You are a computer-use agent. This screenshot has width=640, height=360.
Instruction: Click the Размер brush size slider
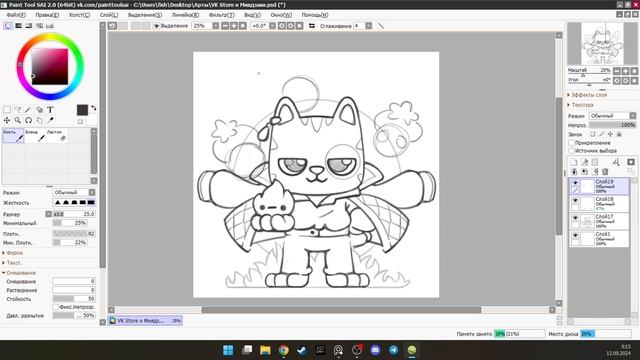pyautogui.click(x=74, y=214)
